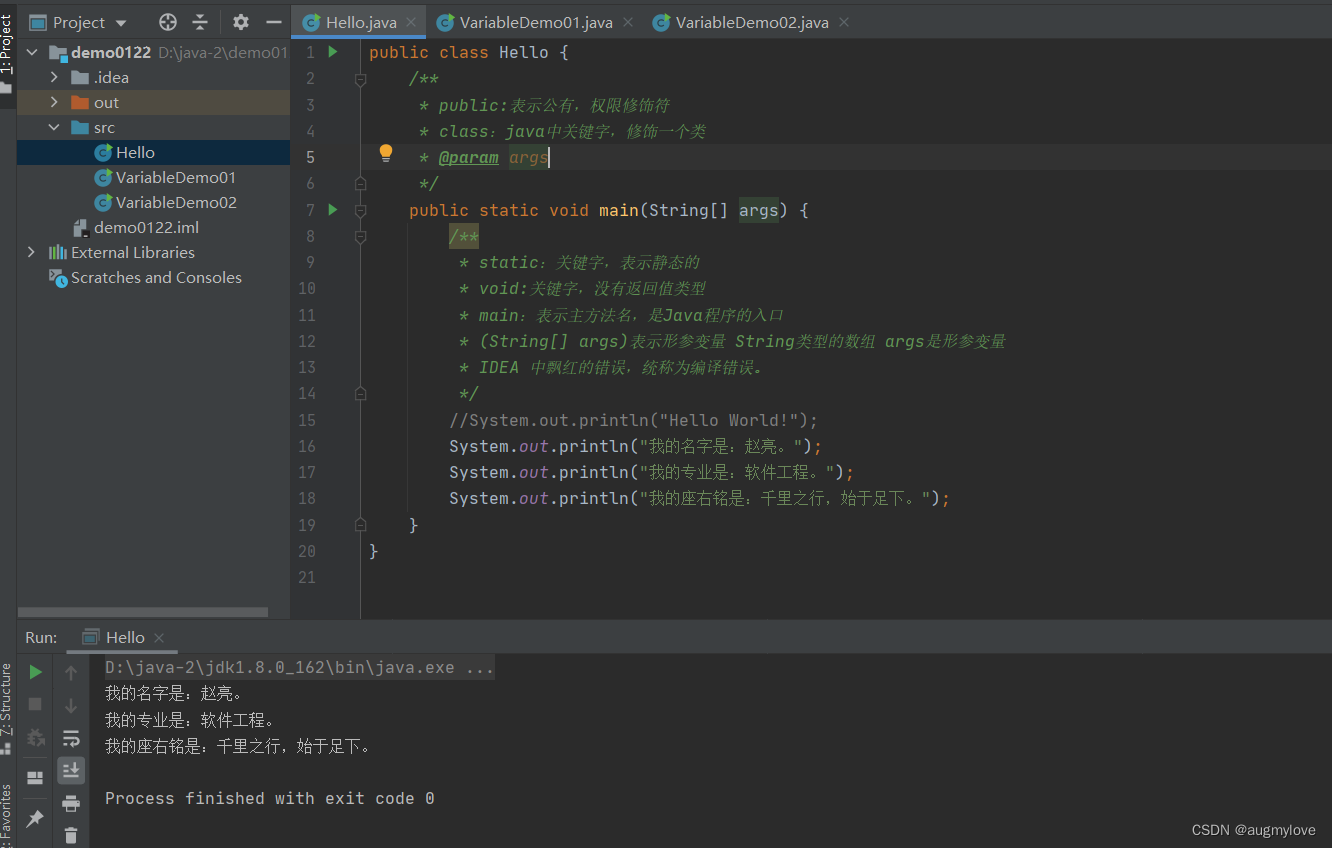Screen dimensions: 1332x848
Task: Stop the running process
Action: point(35,704)
